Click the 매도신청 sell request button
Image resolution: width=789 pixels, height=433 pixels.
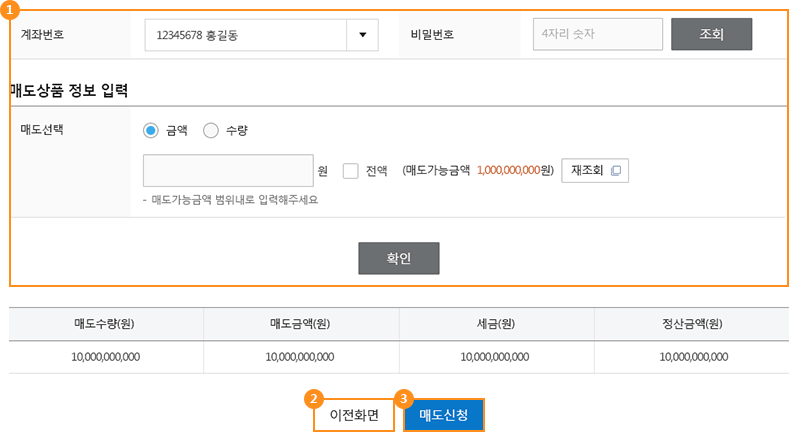(x=444, y=415)
